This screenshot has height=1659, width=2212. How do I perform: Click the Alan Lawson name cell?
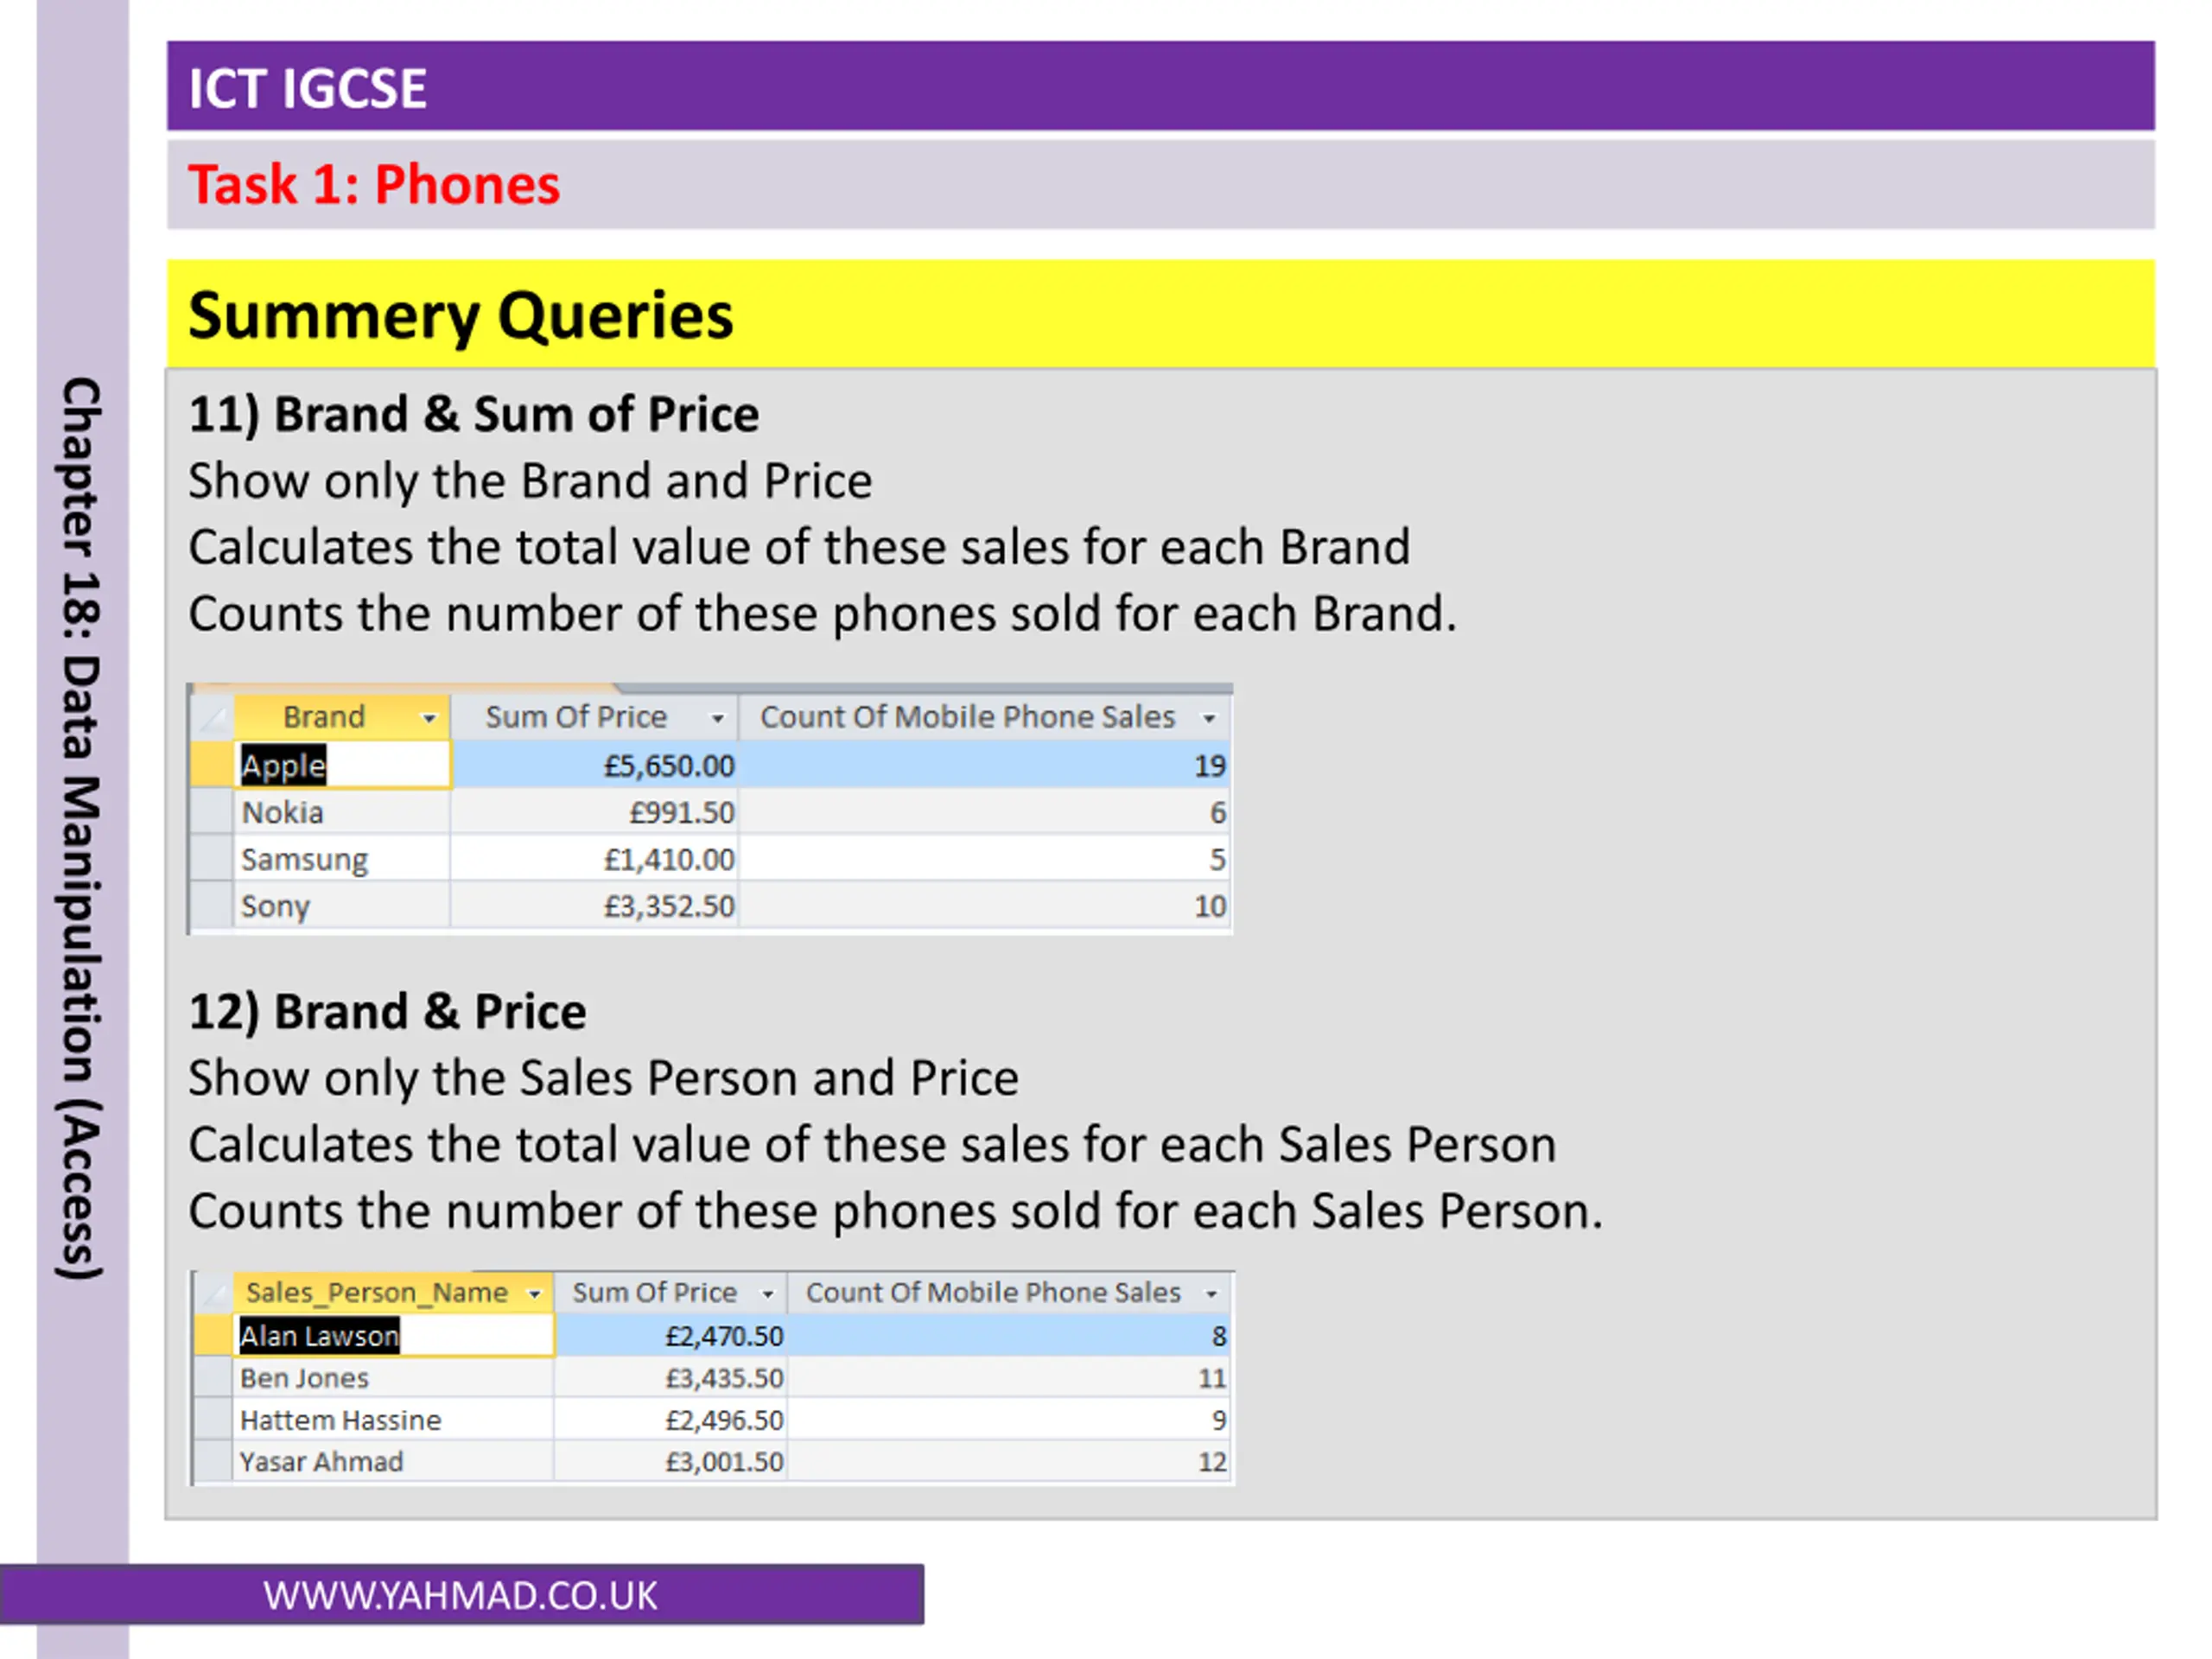tap(394, 1336)
